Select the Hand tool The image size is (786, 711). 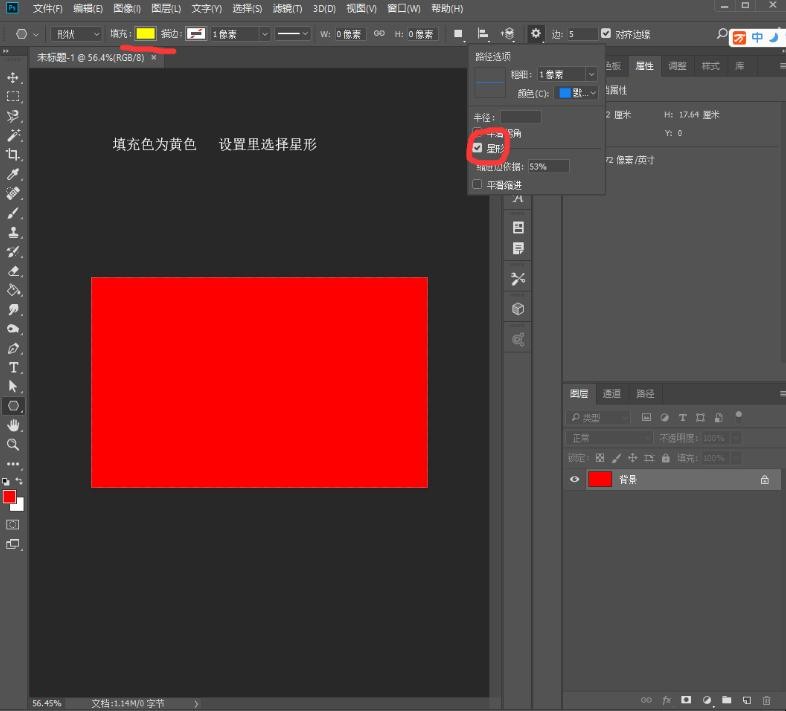coord(13,425)
